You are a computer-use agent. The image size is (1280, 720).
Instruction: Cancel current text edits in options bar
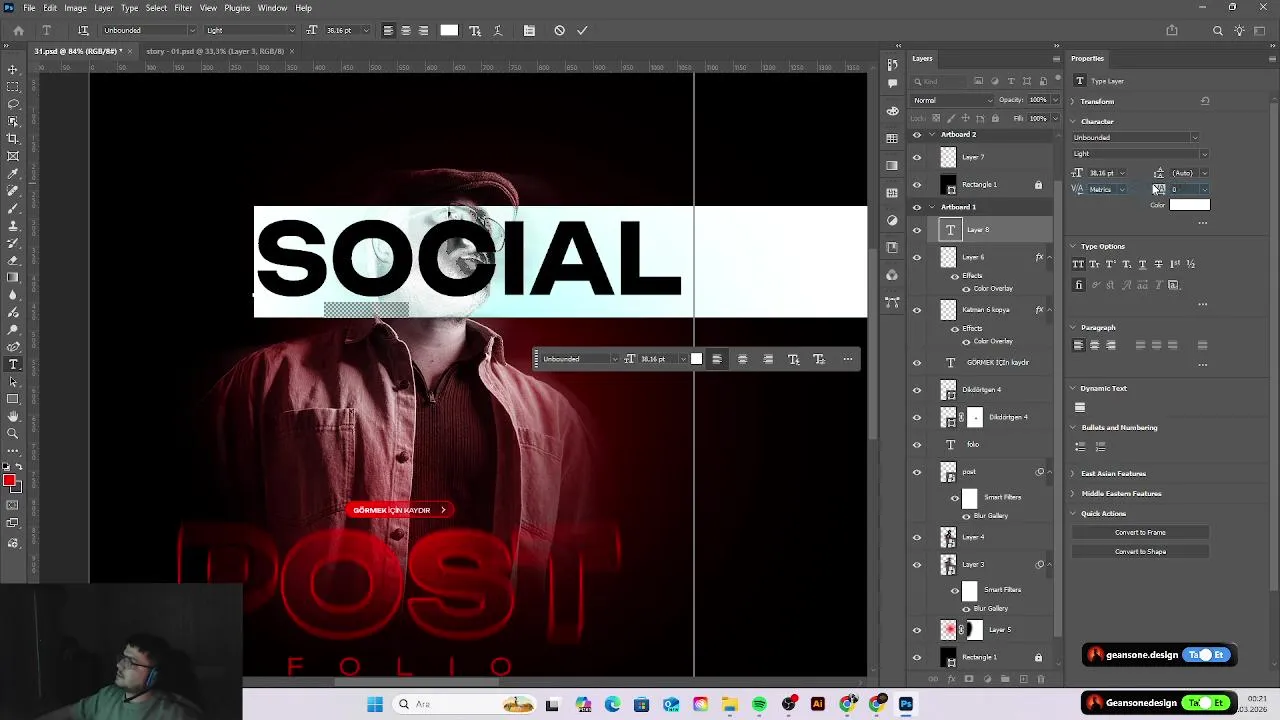559,30
